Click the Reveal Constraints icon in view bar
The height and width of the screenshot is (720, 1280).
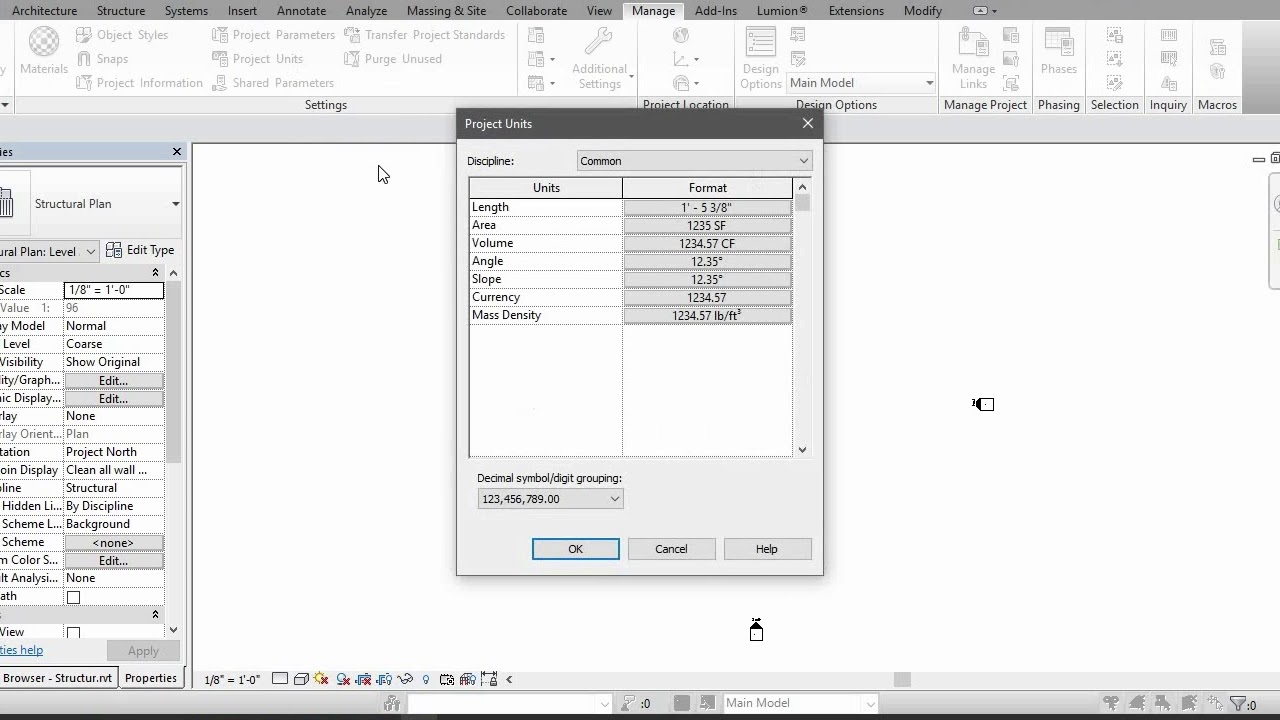(x=489, y=679)
